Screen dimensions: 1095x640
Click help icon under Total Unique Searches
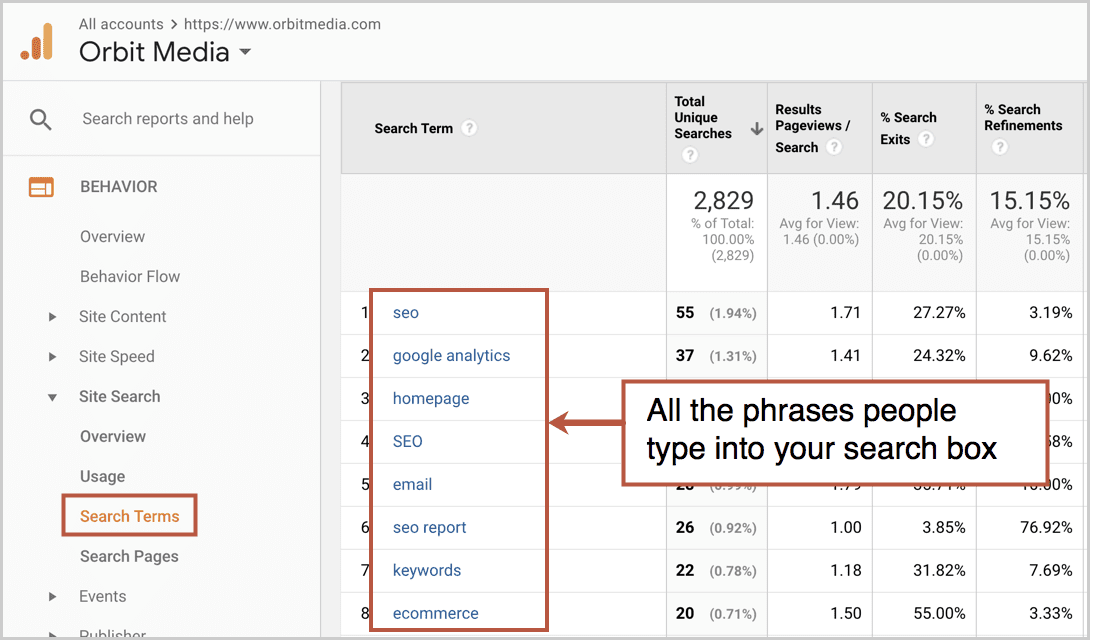[x=689, y=155]
